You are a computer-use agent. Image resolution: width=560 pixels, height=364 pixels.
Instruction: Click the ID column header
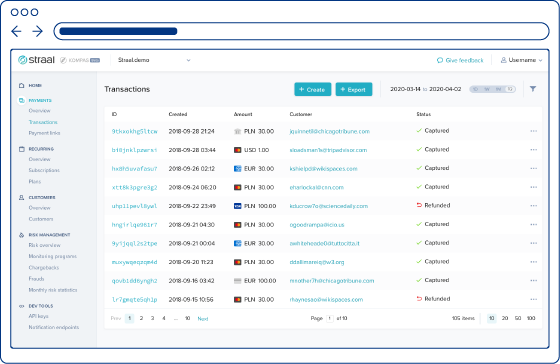(x=114, y=114)
